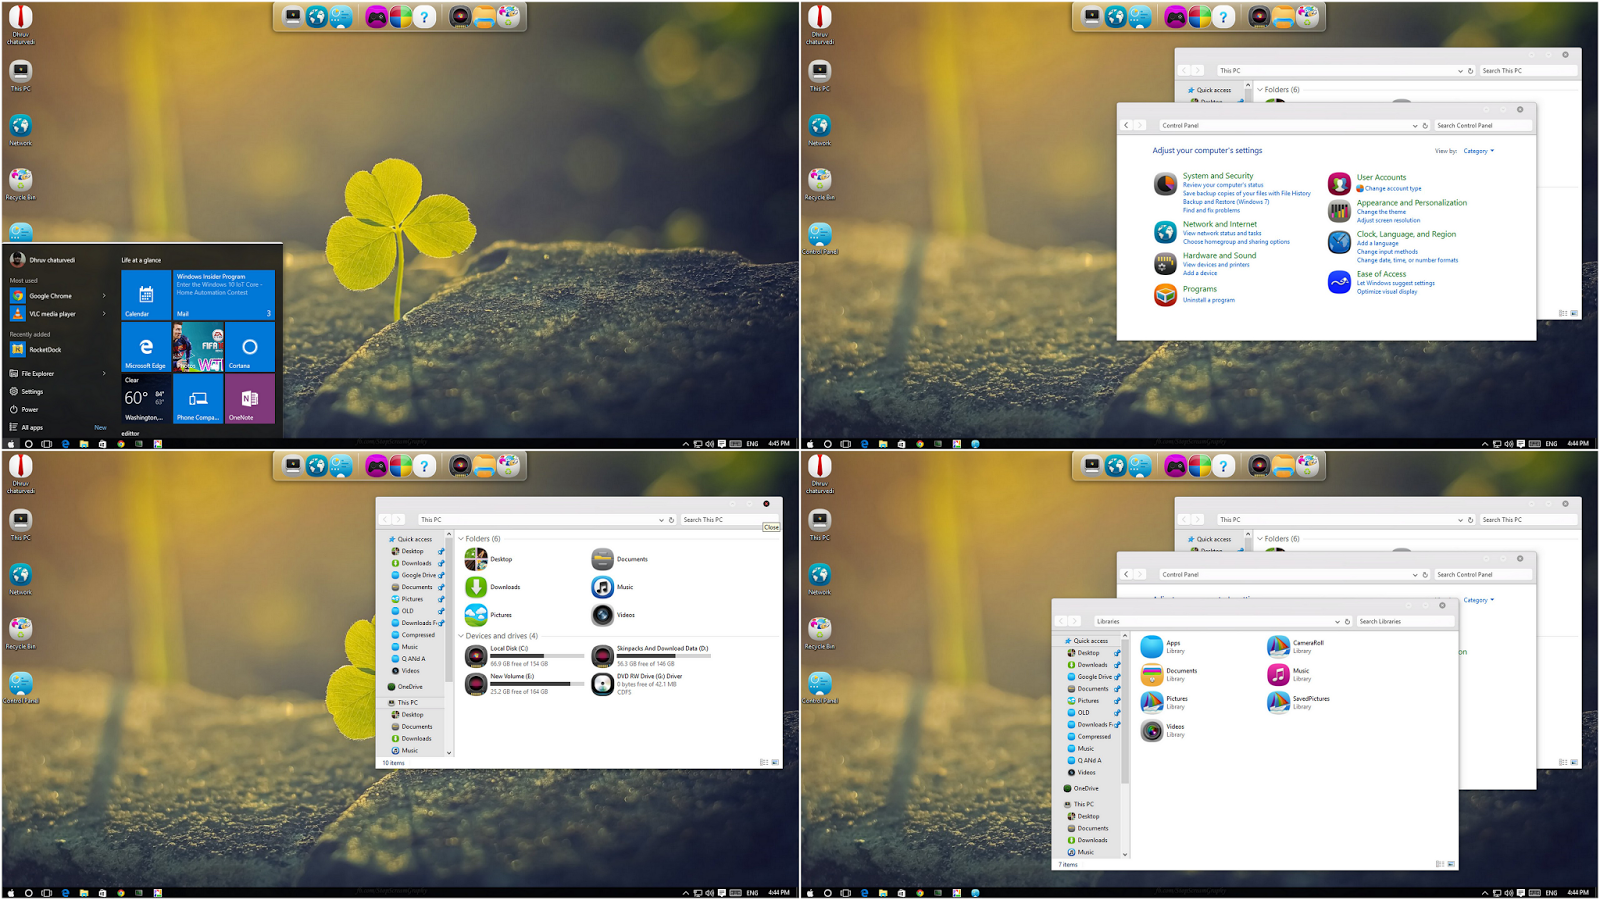The image size is (1600, 900).
Task: Open the Videos library in Libraries window
Action: [x=1164, y=731]
